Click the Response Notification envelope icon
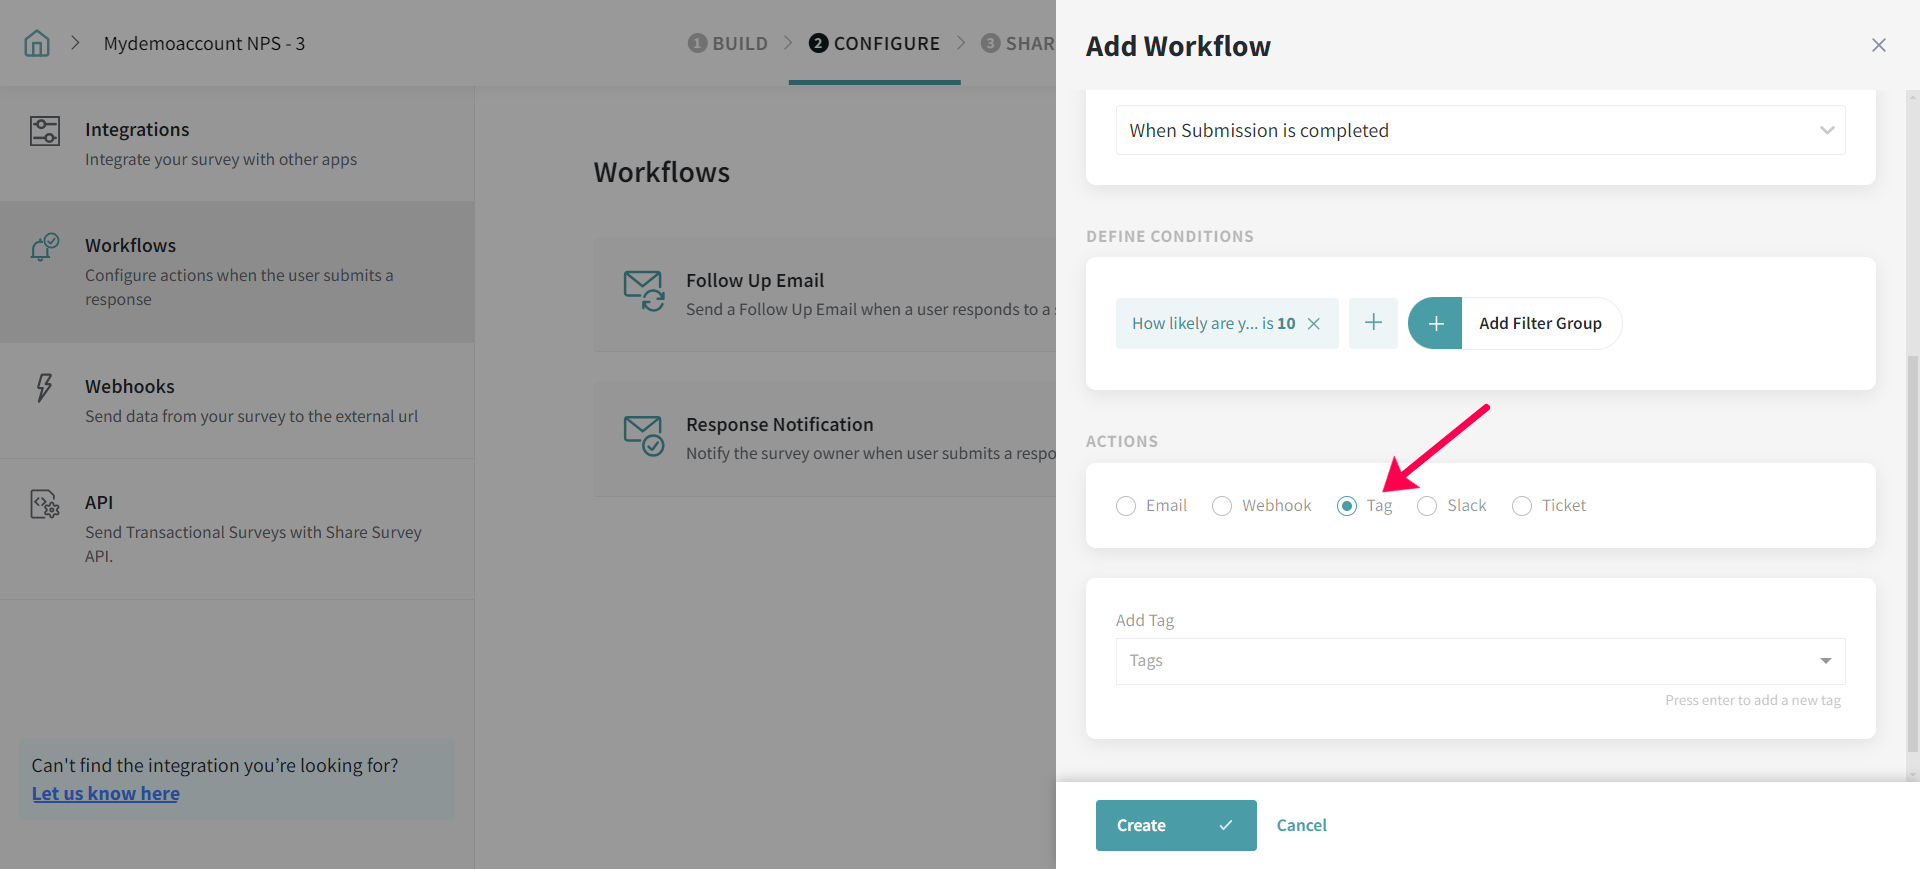 coord(643,435)
